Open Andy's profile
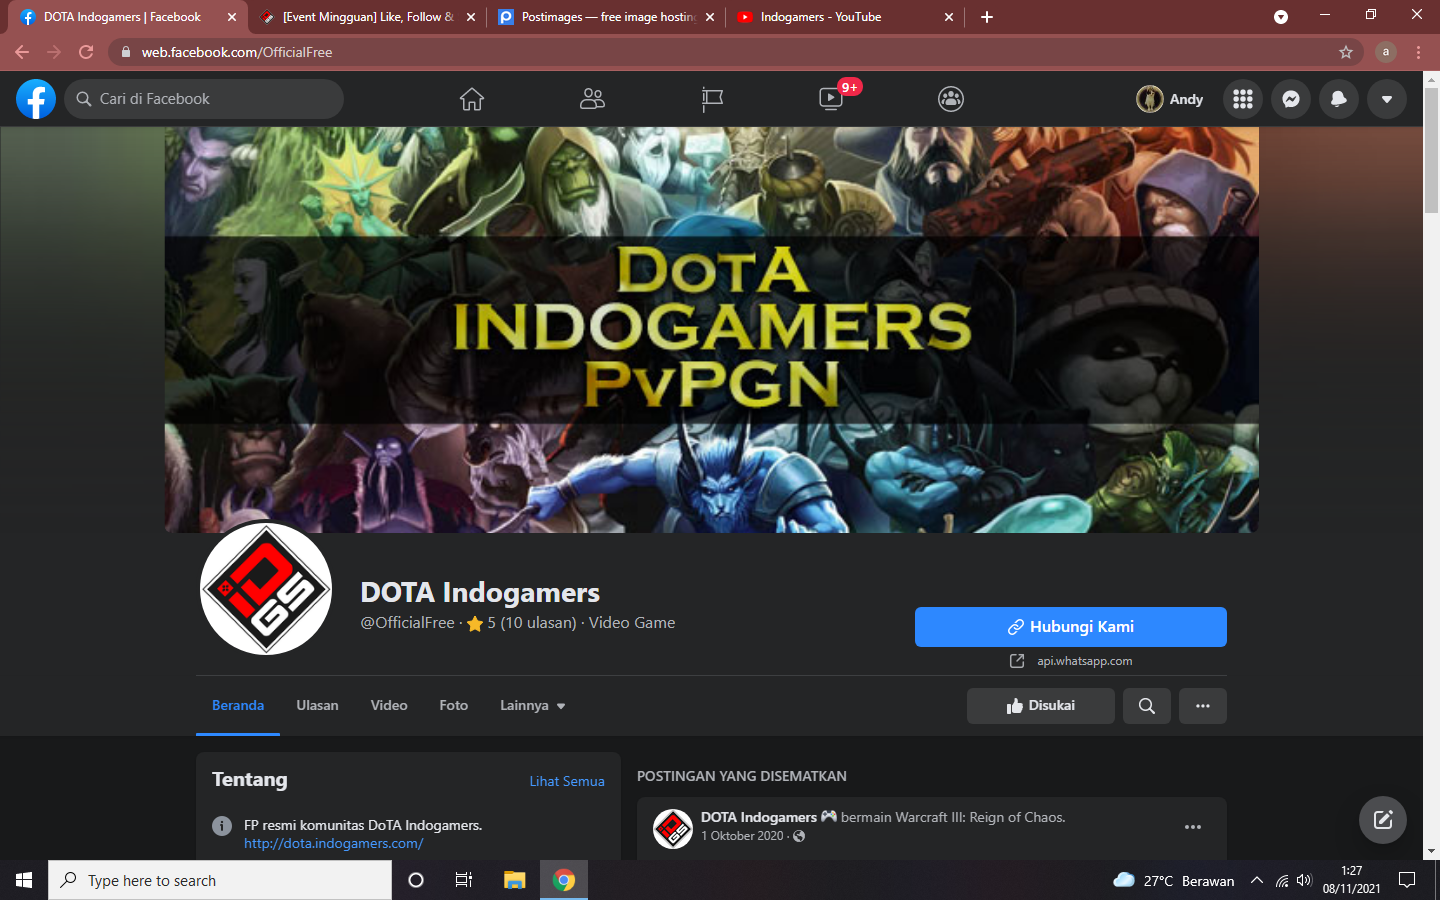This screenshot has width=1440, height=900. 1170,99
